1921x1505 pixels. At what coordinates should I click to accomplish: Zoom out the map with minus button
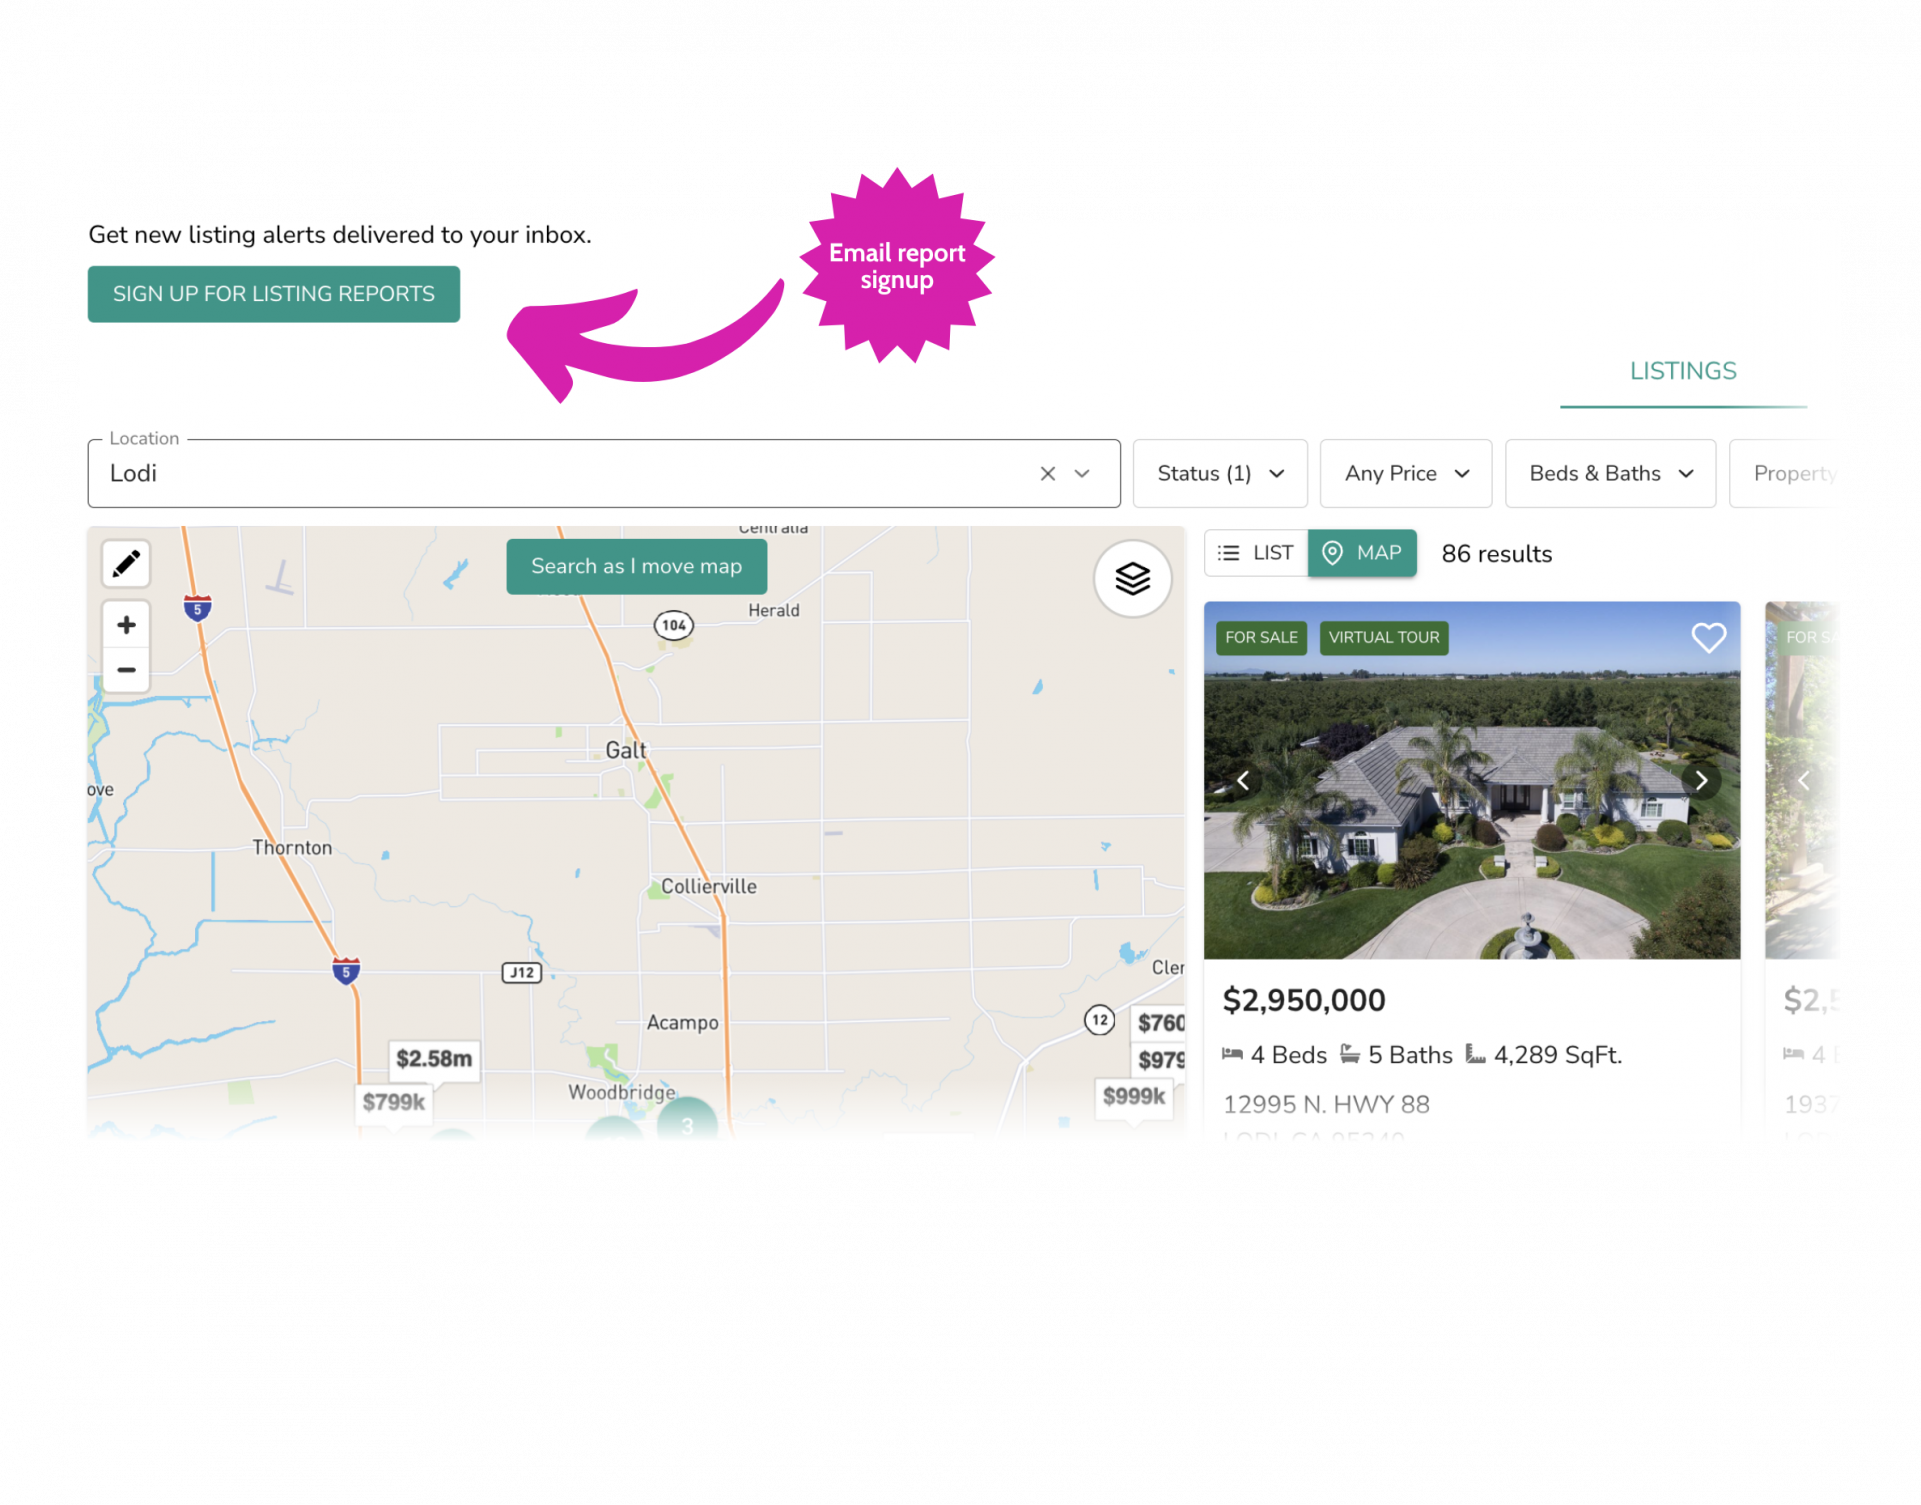[x=126, y=670]
